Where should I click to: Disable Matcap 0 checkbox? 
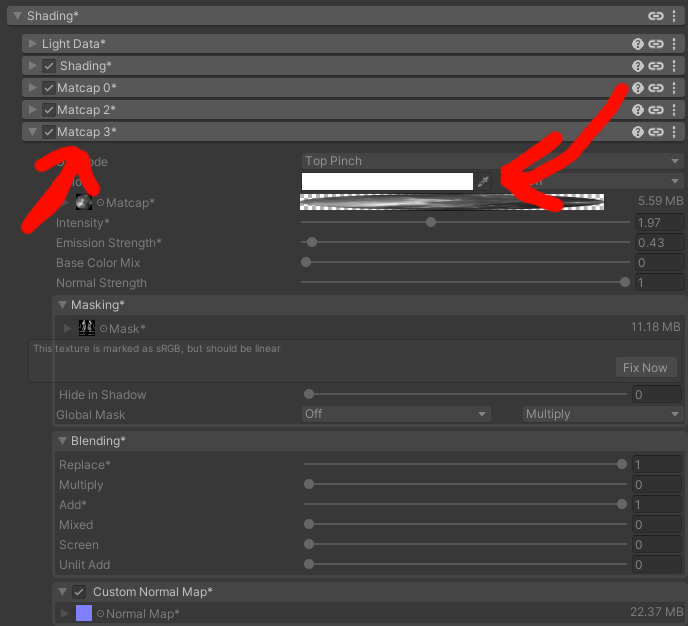pyautogui.click(x=49, y=88)
